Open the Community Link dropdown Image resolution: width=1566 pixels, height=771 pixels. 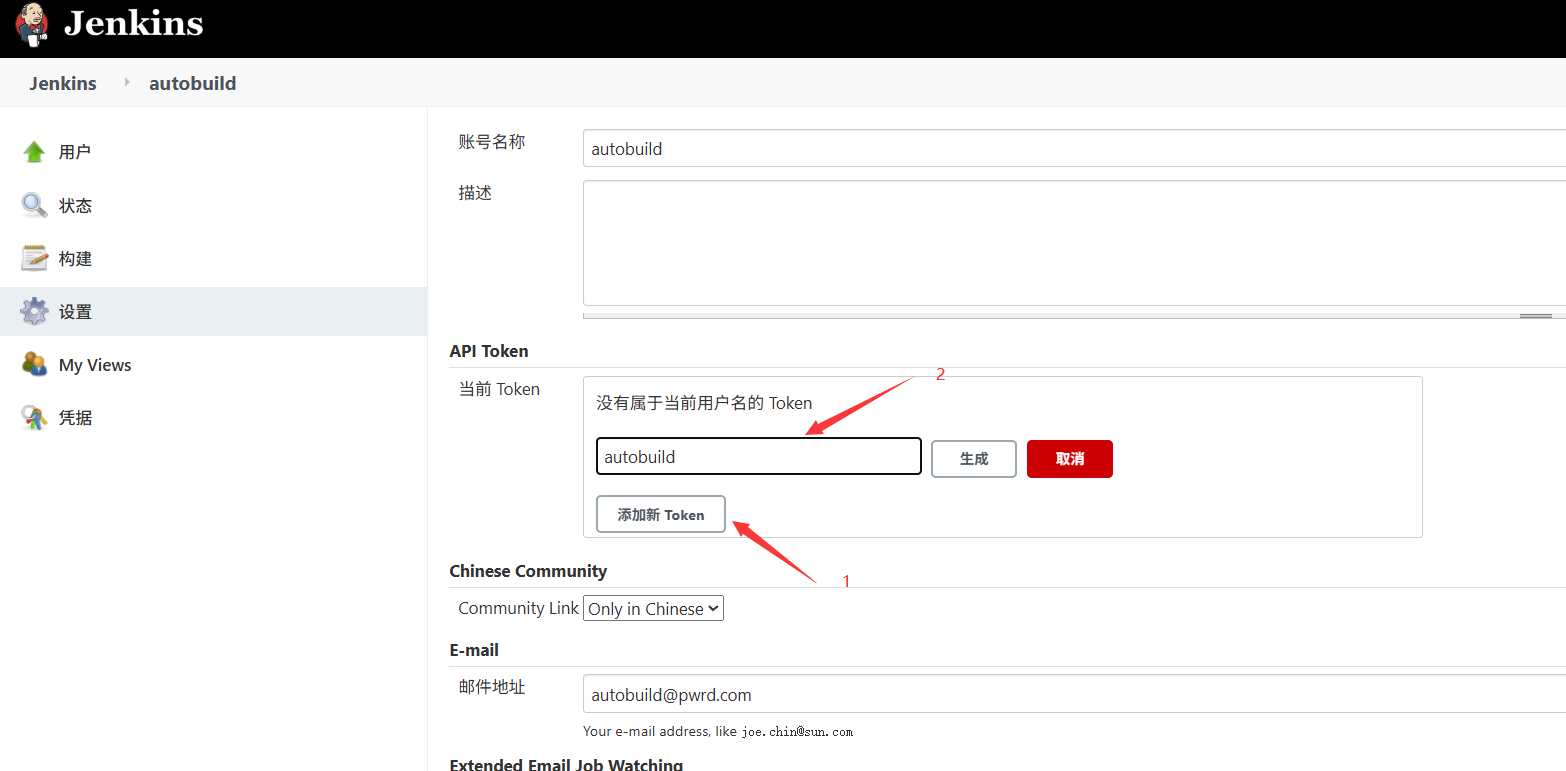pos(653,608)
